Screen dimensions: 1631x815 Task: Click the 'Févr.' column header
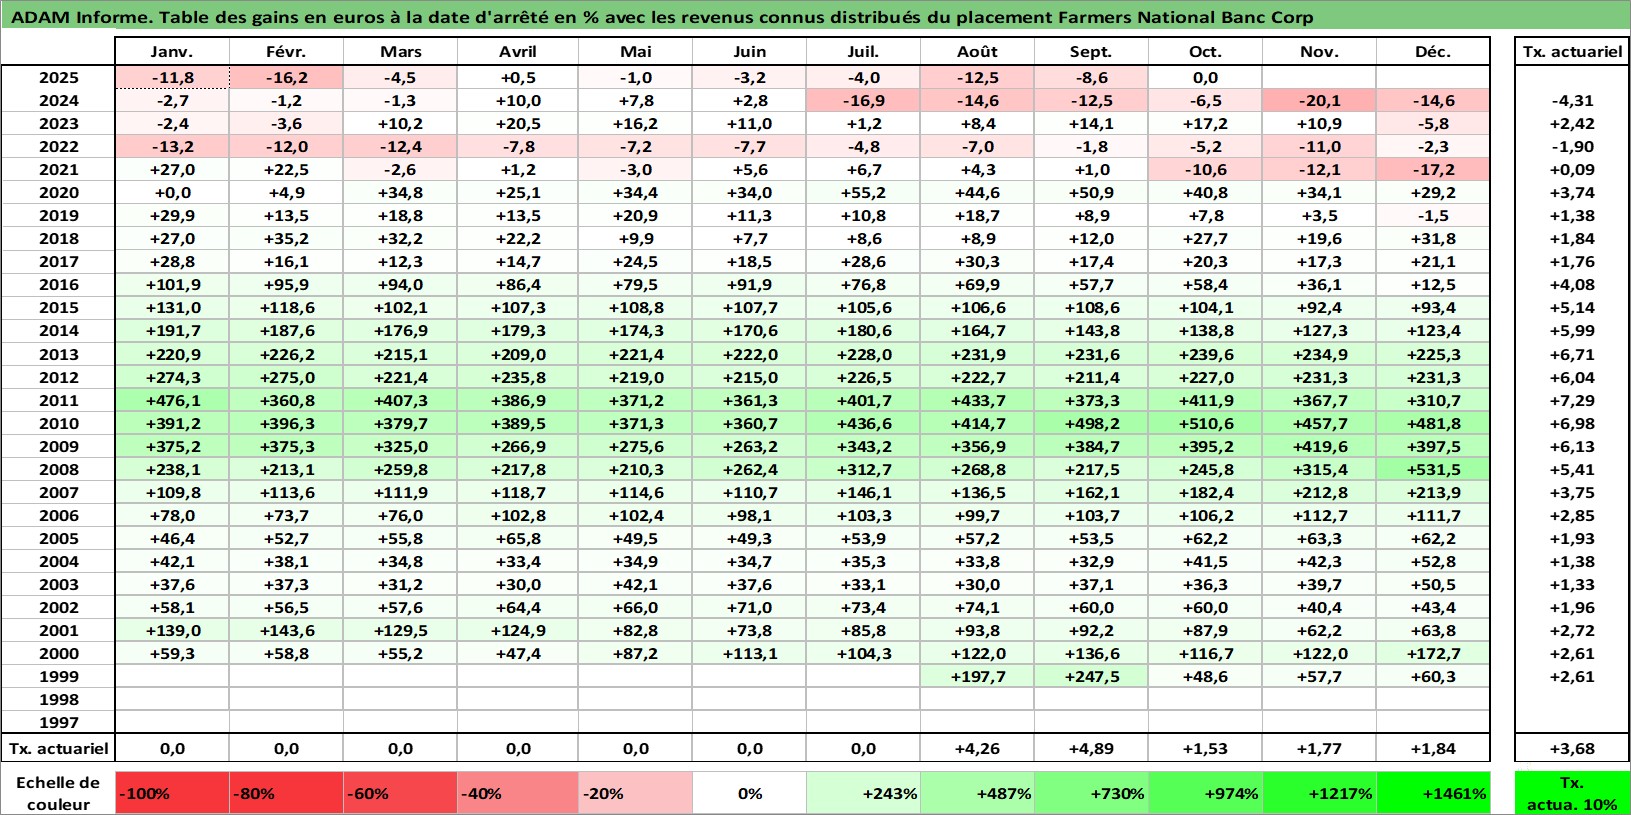[x=286, y=52]
